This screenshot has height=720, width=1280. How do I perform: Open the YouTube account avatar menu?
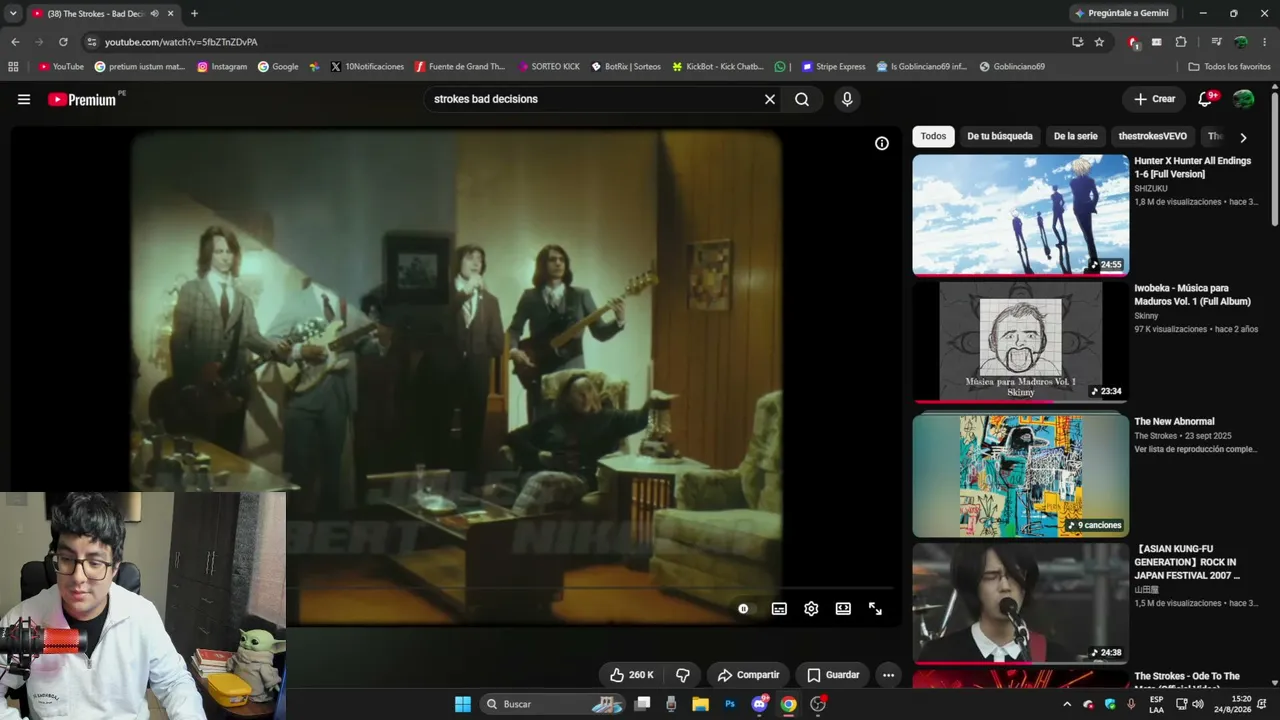(x=1244, y=99)
